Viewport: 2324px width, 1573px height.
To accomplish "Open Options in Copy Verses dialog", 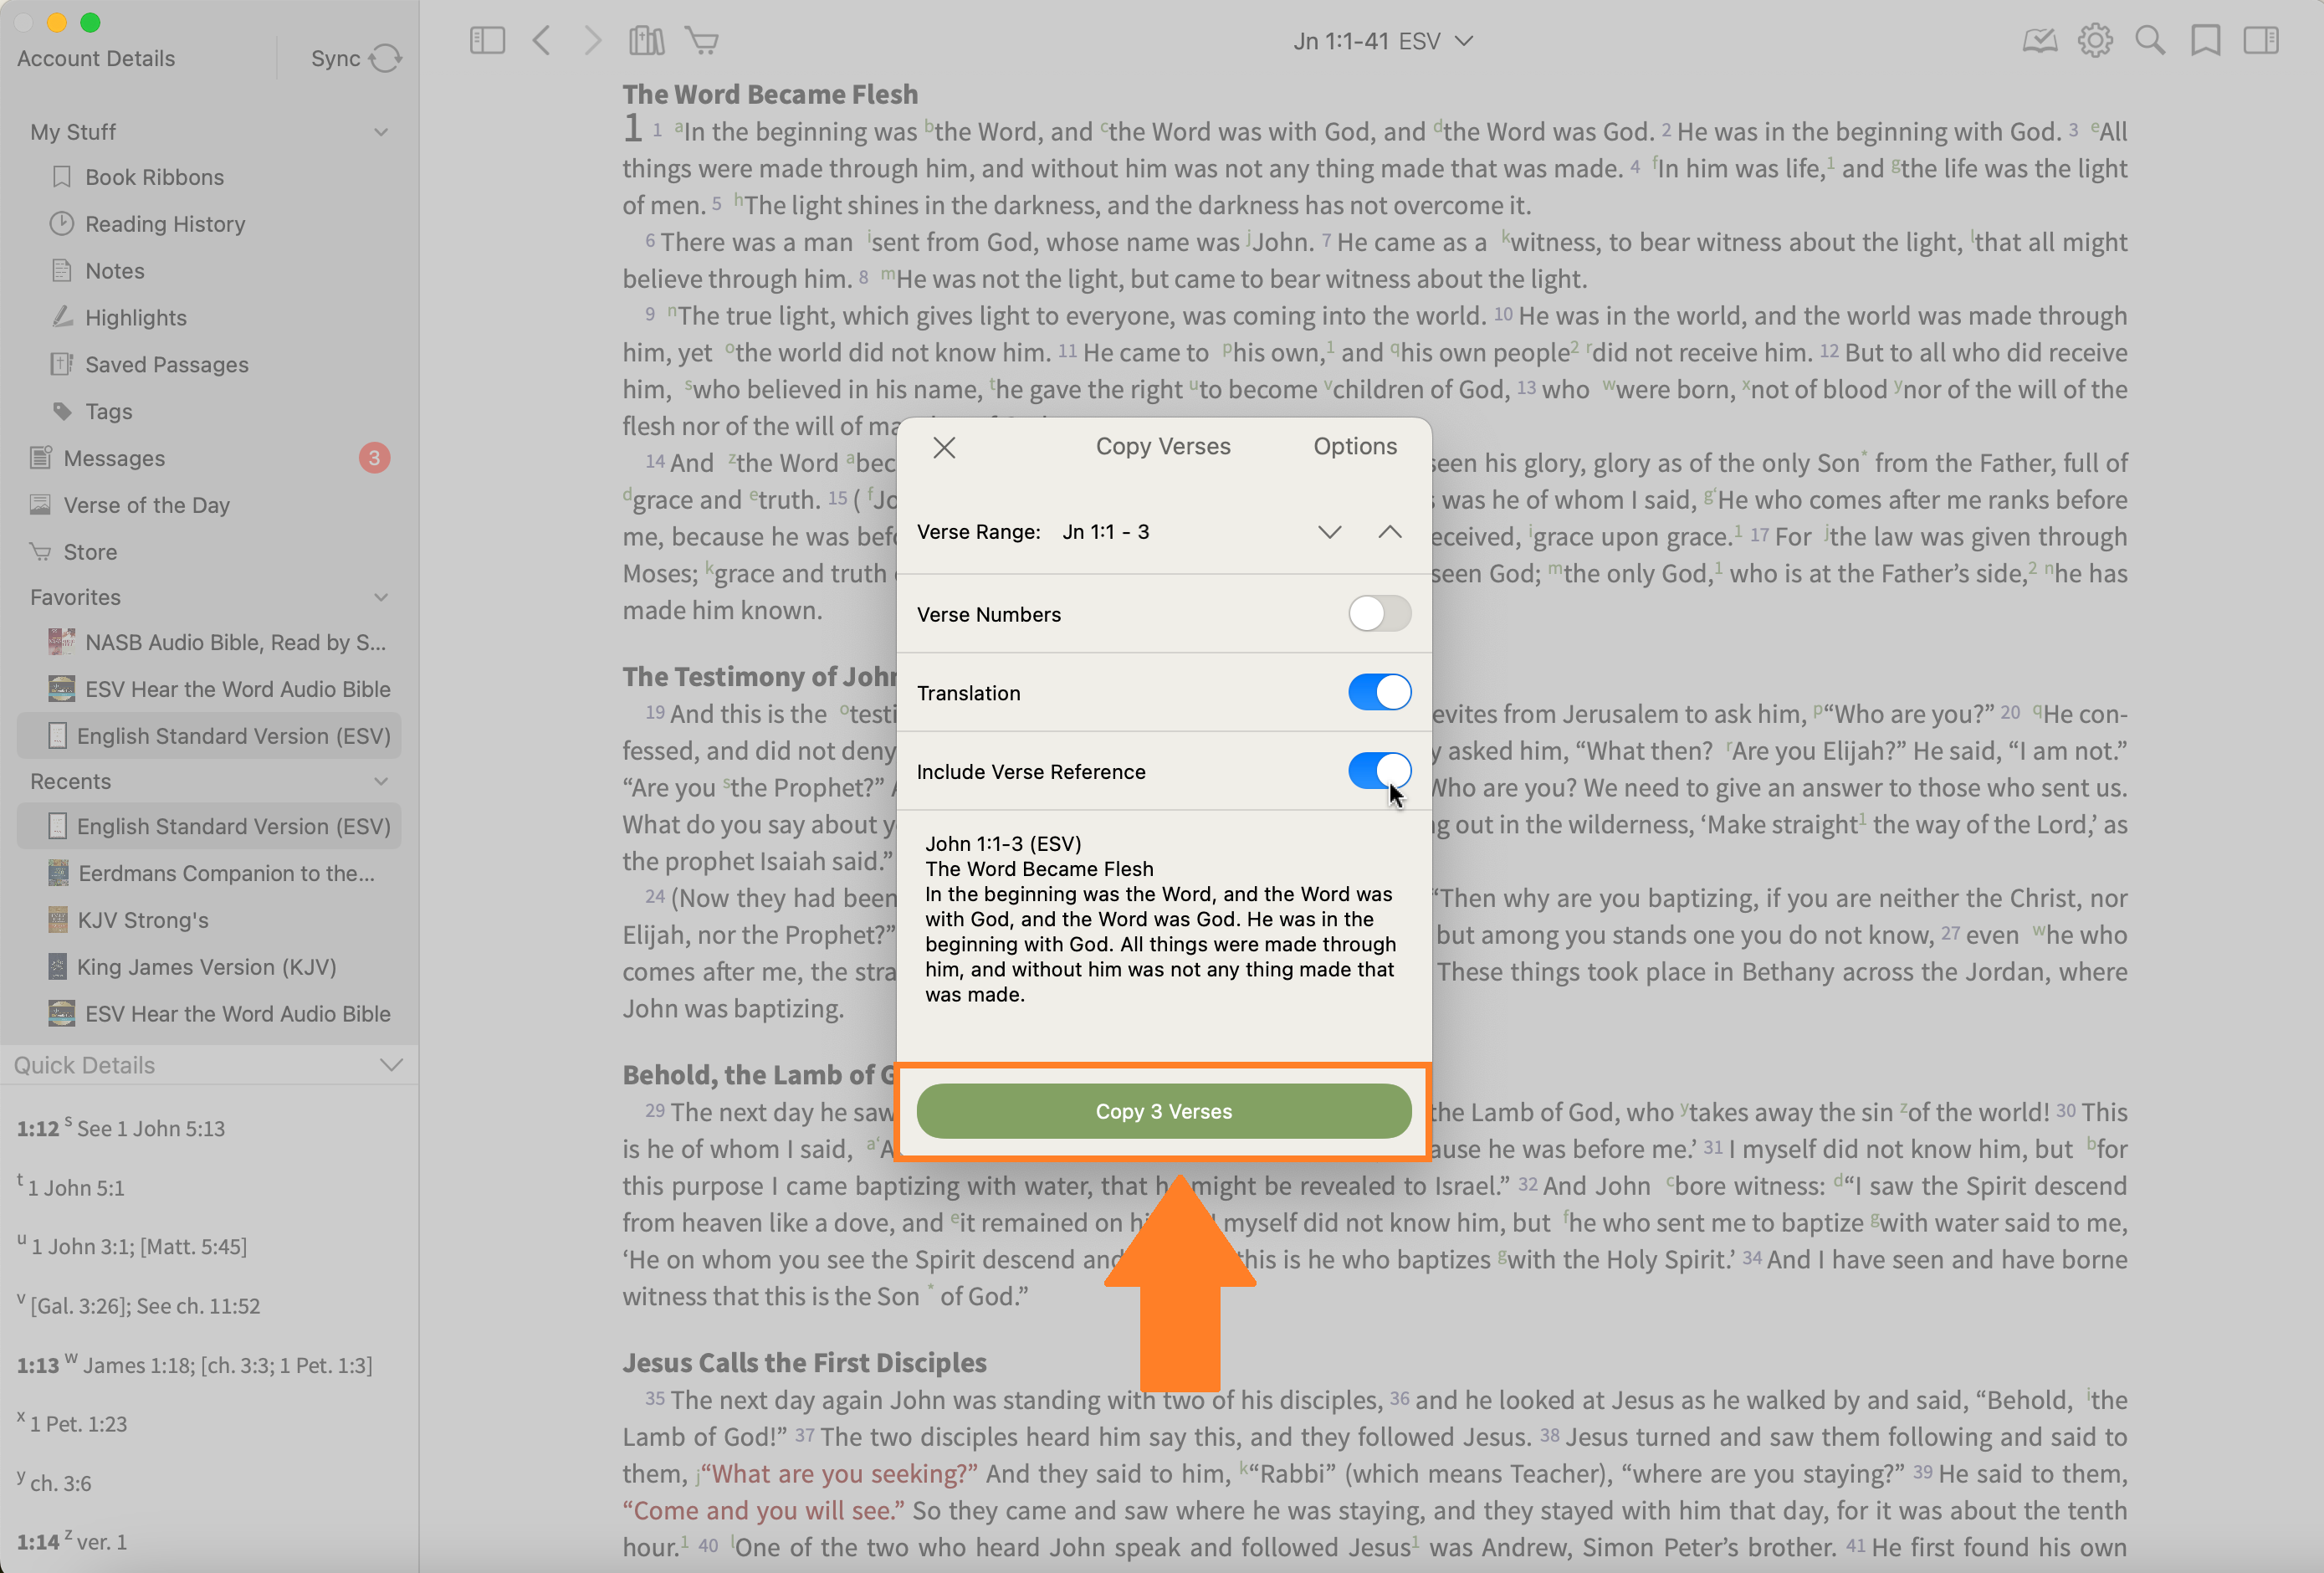I will tap(1354, 447).
